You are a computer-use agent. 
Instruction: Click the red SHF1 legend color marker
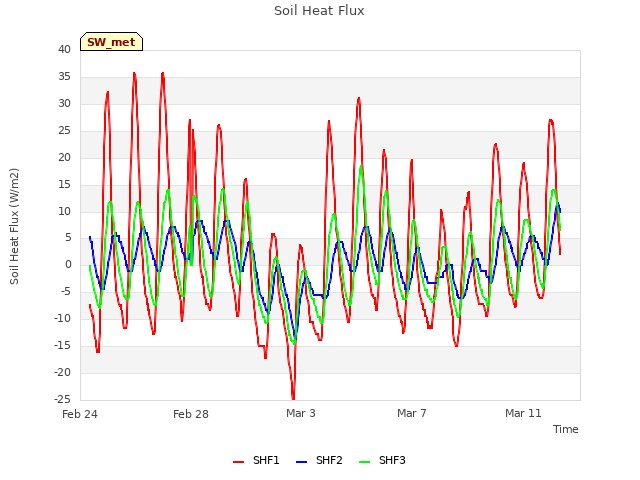238,462
